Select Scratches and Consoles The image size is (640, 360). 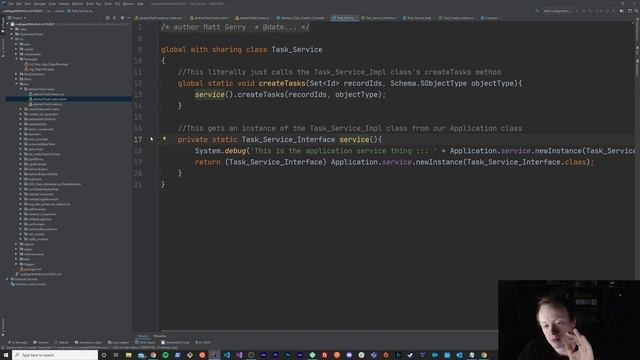(x=29, y=284)
